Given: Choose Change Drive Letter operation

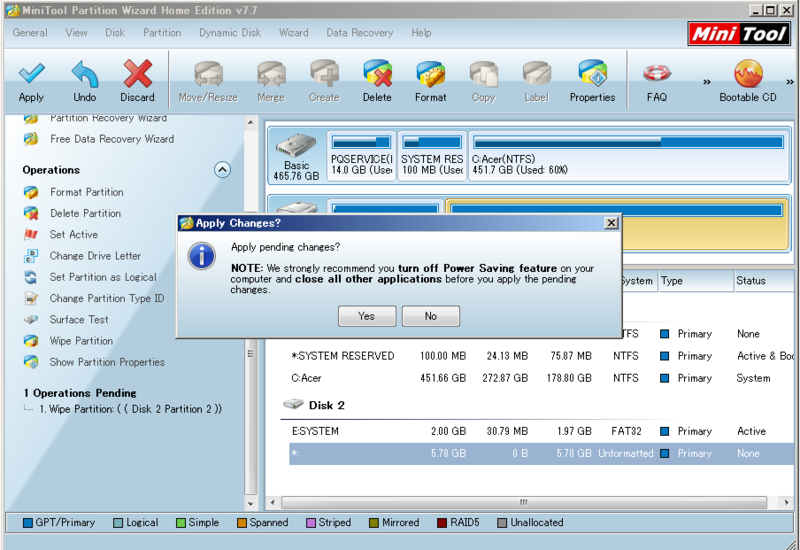Looking at the screenshot, I should [95, 256].
